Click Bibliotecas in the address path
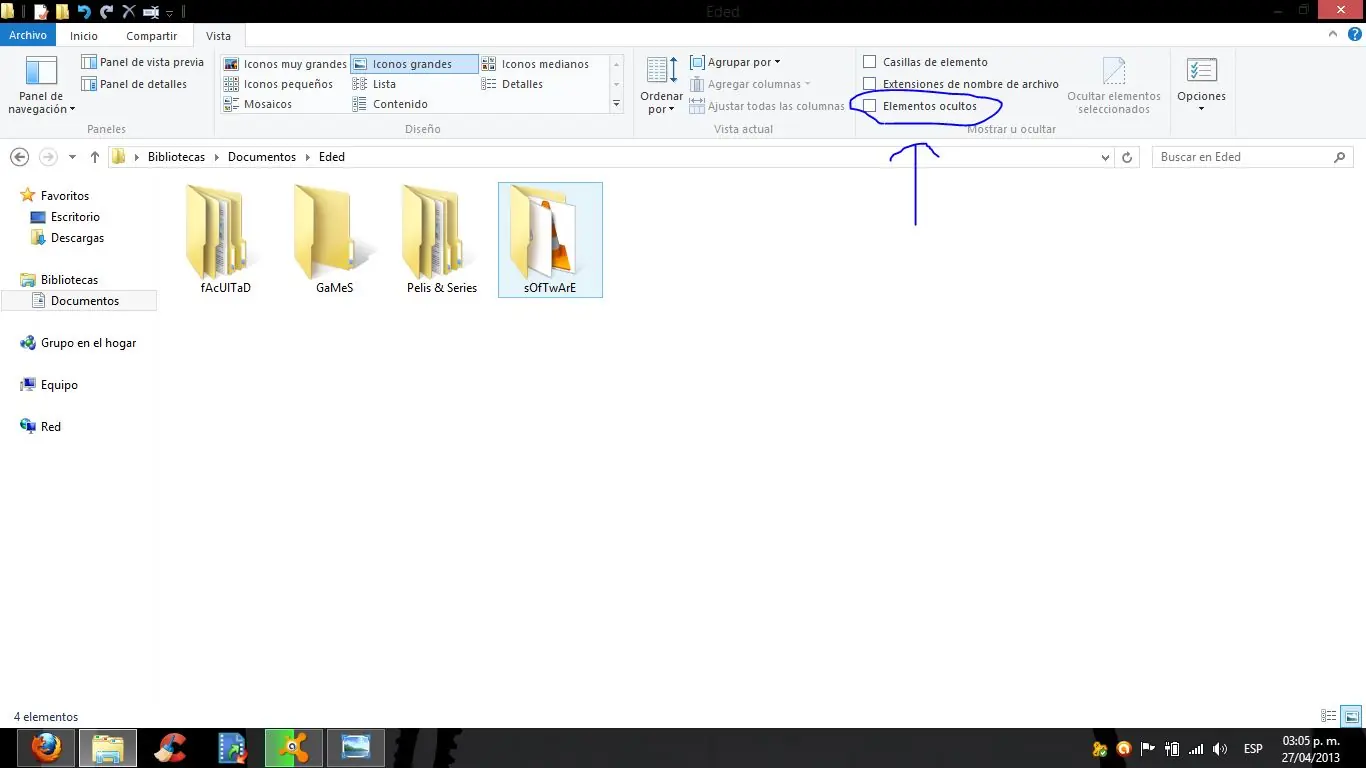This screenshot has height=768, width=1366. coord(176,157)
